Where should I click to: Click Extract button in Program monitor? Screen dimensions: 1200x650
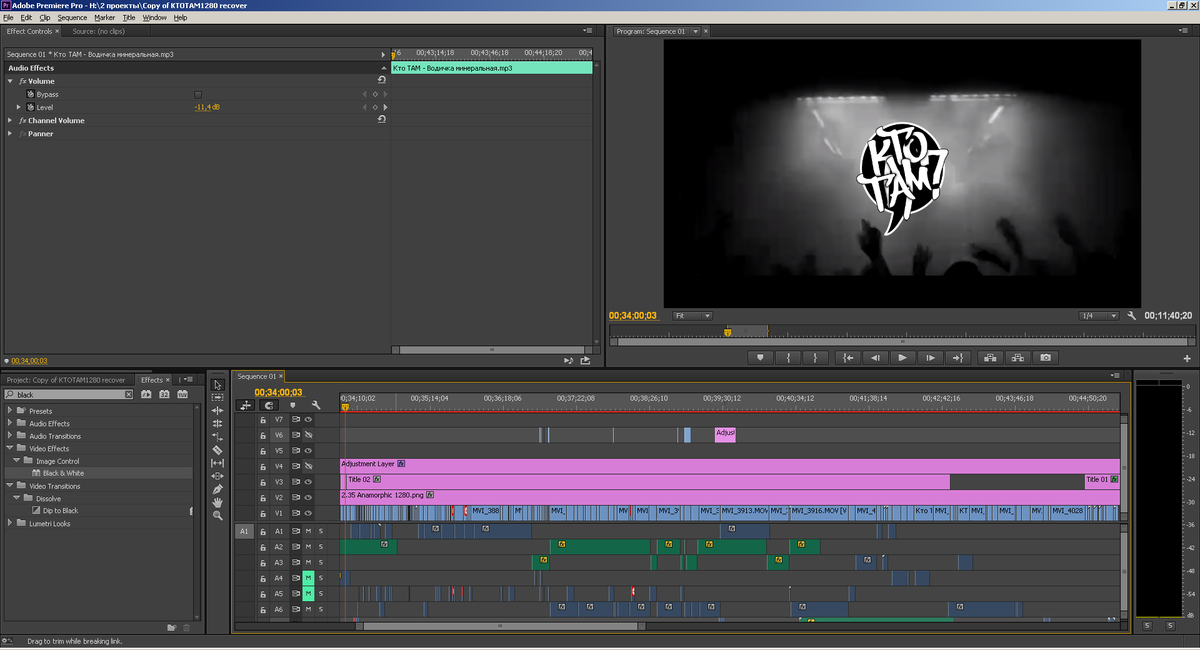(x=1018, y=357)
